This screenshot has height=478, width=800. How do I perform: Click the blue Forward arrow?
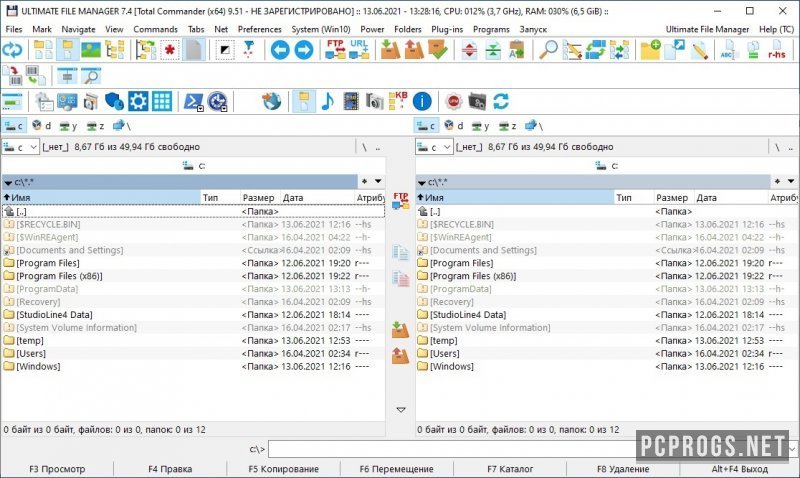click(304, 50)
